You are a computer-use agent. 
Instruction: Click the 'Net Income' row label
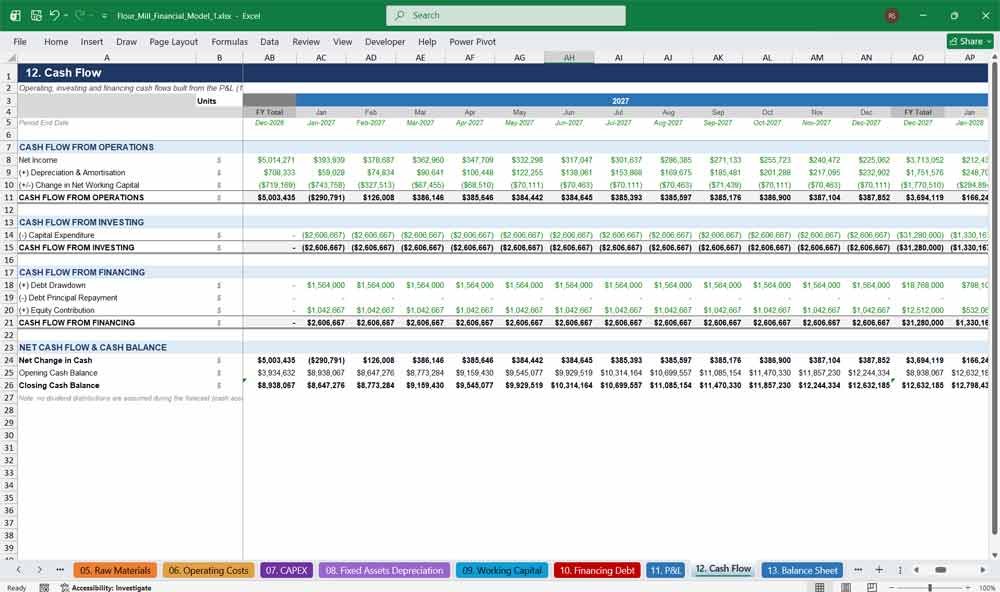38,160
